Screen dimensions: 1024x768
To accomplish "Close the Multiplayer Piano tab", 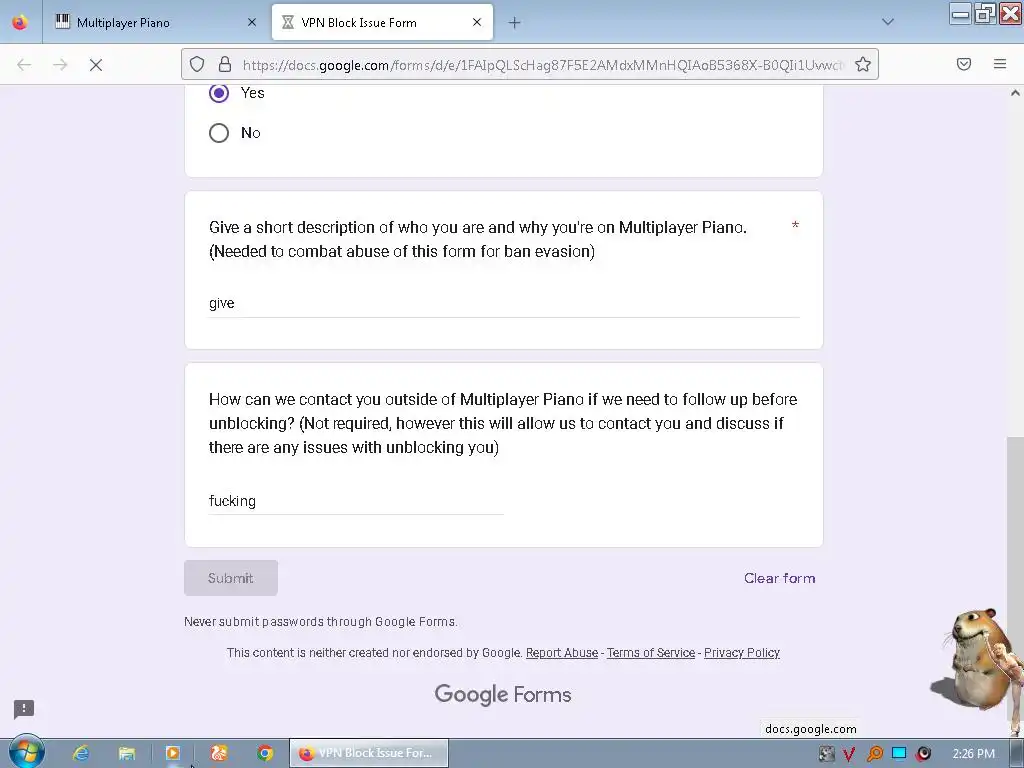I will coord(252,23).
